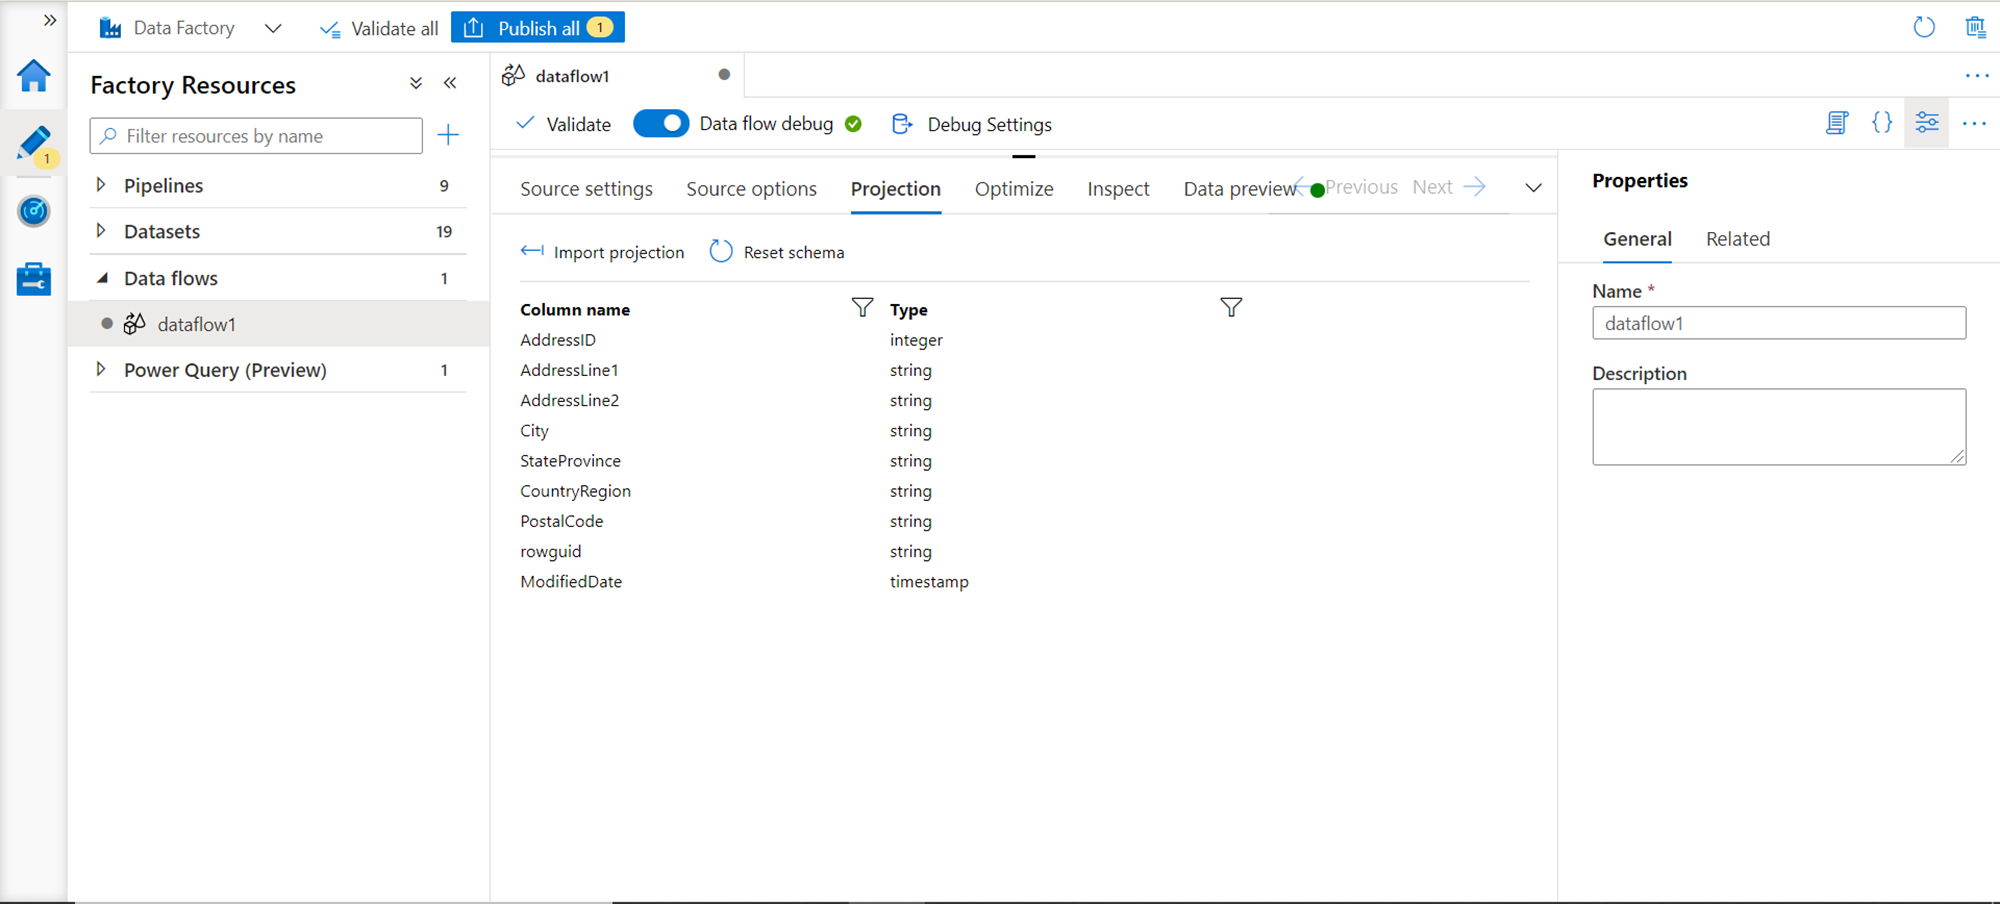Switch to the Source options tab
The height and width of the screenshot is (904, 2000).
coord(751,189)
